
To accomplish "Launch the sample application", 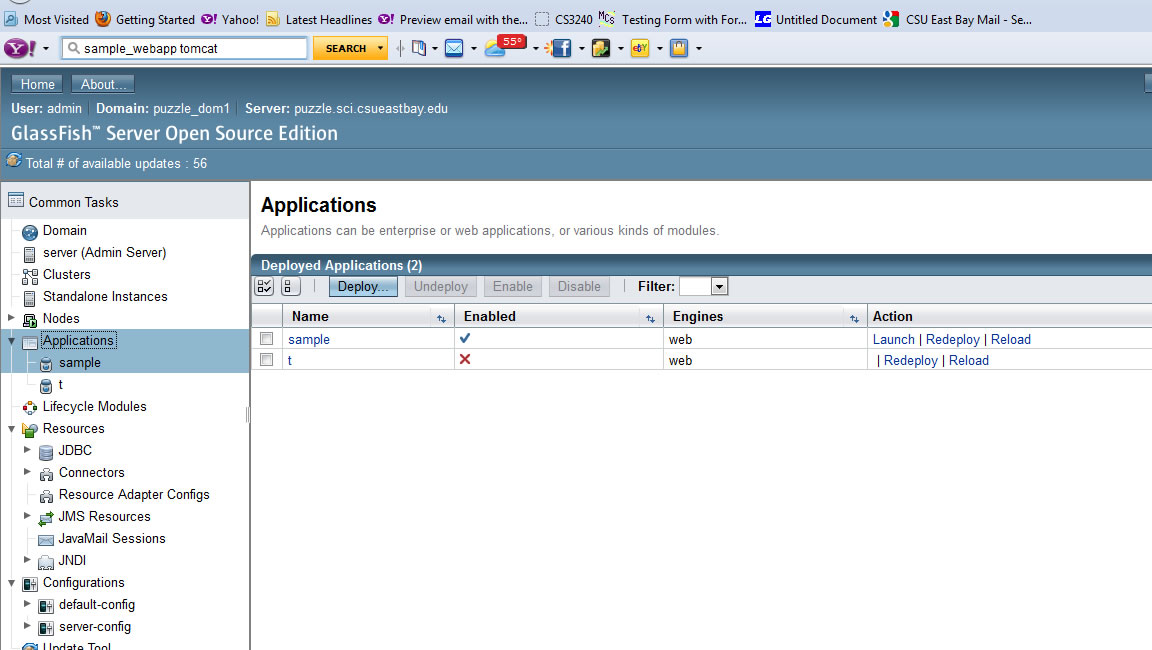I will tap(893, 339).
